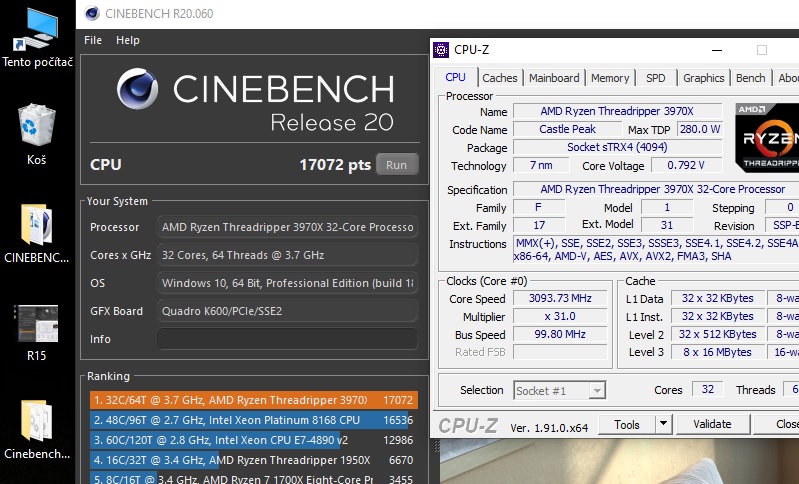This screenshot has height=484, width=799.
Task: Click the Processor field in Your System
Action: [287, 227]
